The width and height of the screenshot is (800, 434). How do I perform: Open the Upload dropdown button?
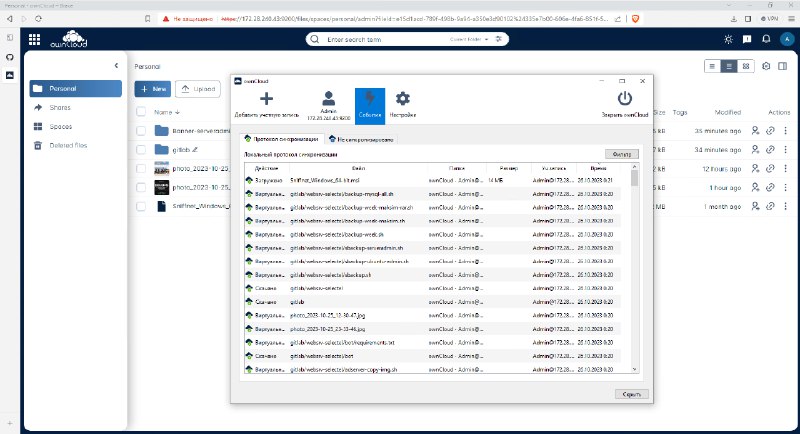[198, 89]
